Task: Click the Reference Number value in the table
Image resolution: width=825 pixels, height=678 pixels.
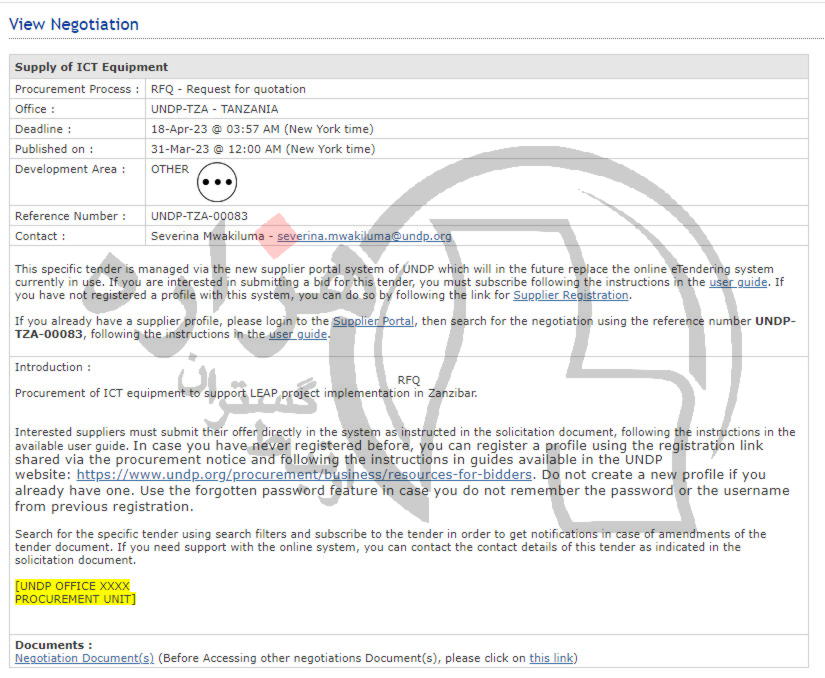Action: pos(199,216)
